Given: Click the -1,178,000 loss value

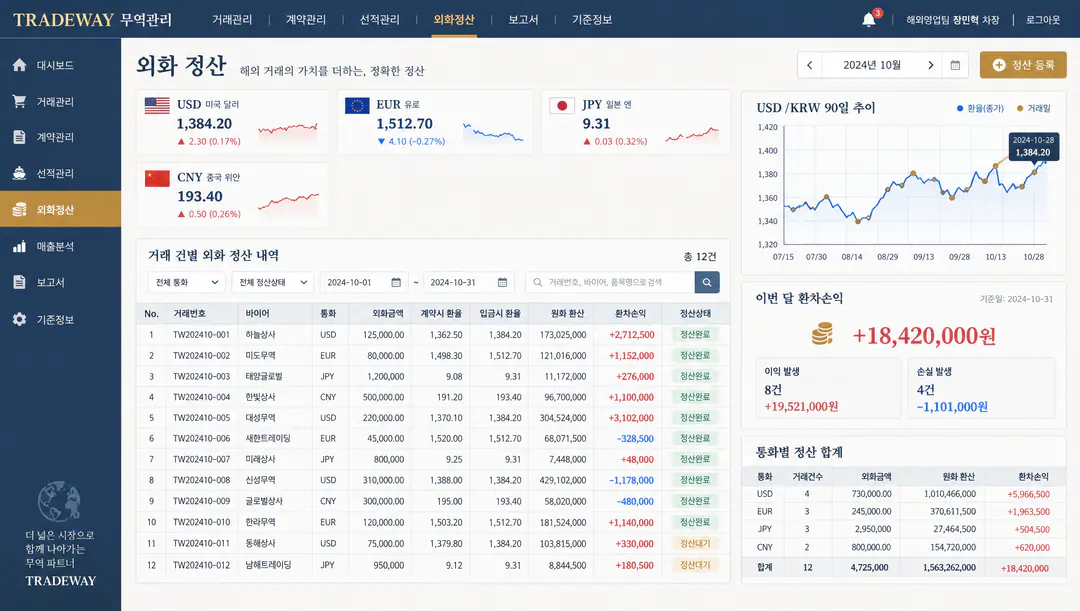Looking at the screenshot, I should (632, 480).
